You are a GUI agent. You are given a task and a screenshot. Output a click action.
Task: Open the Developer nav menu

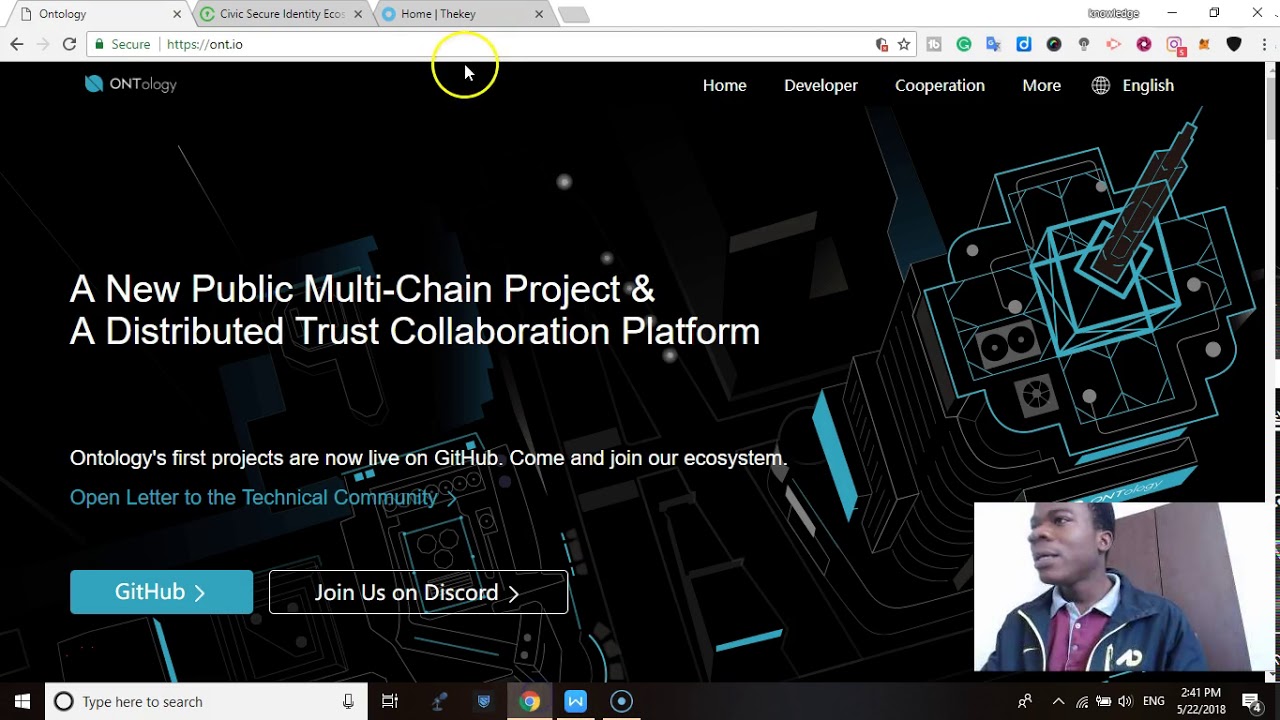click(x=821, y=85)
